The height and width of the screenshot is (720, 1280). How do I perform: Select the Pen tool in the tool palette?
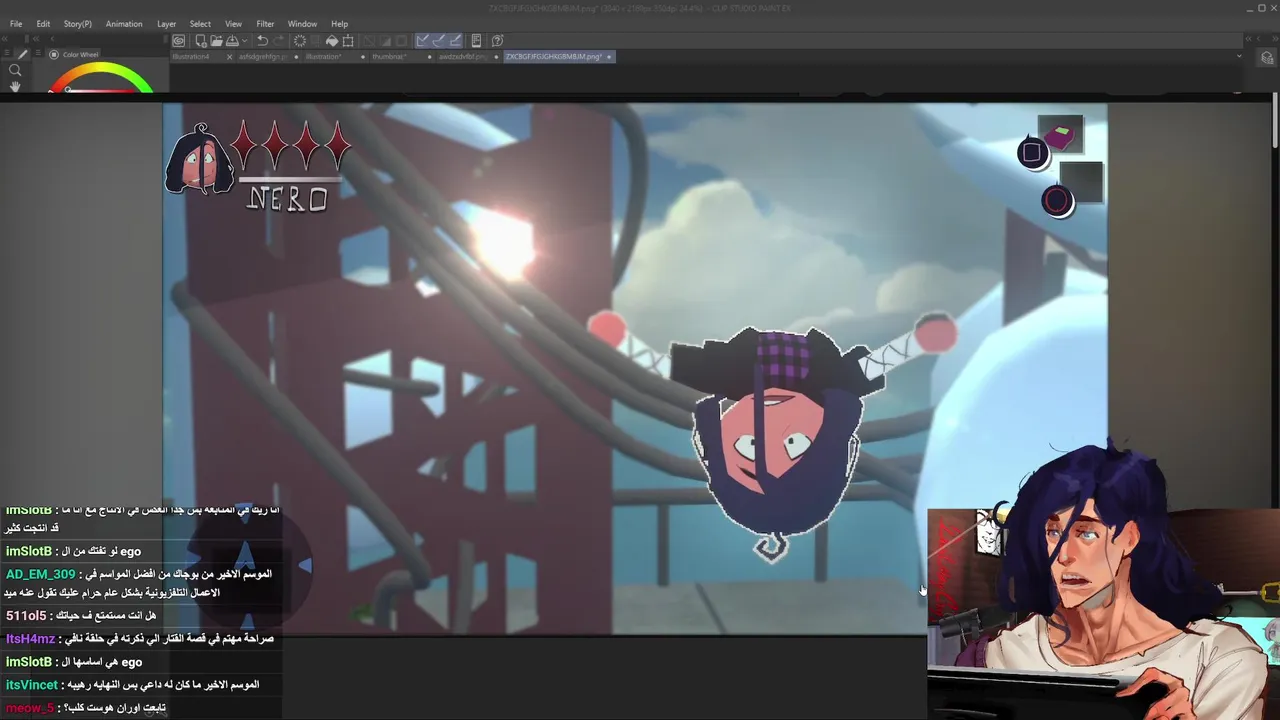pyautogui.click(x=23, y=54)
